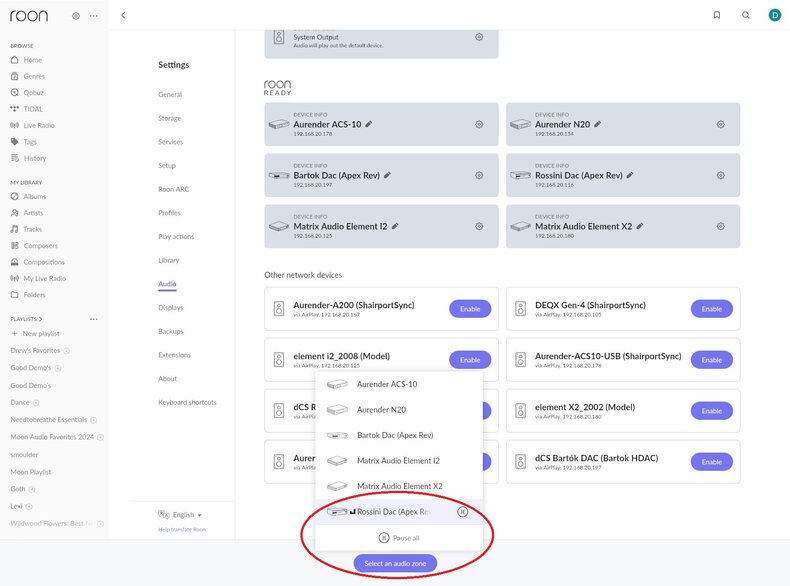This screenshot has width=790, height=586.
Task: Open settings gear for Rossini Dac device
Action: click(x=720, y=175)
